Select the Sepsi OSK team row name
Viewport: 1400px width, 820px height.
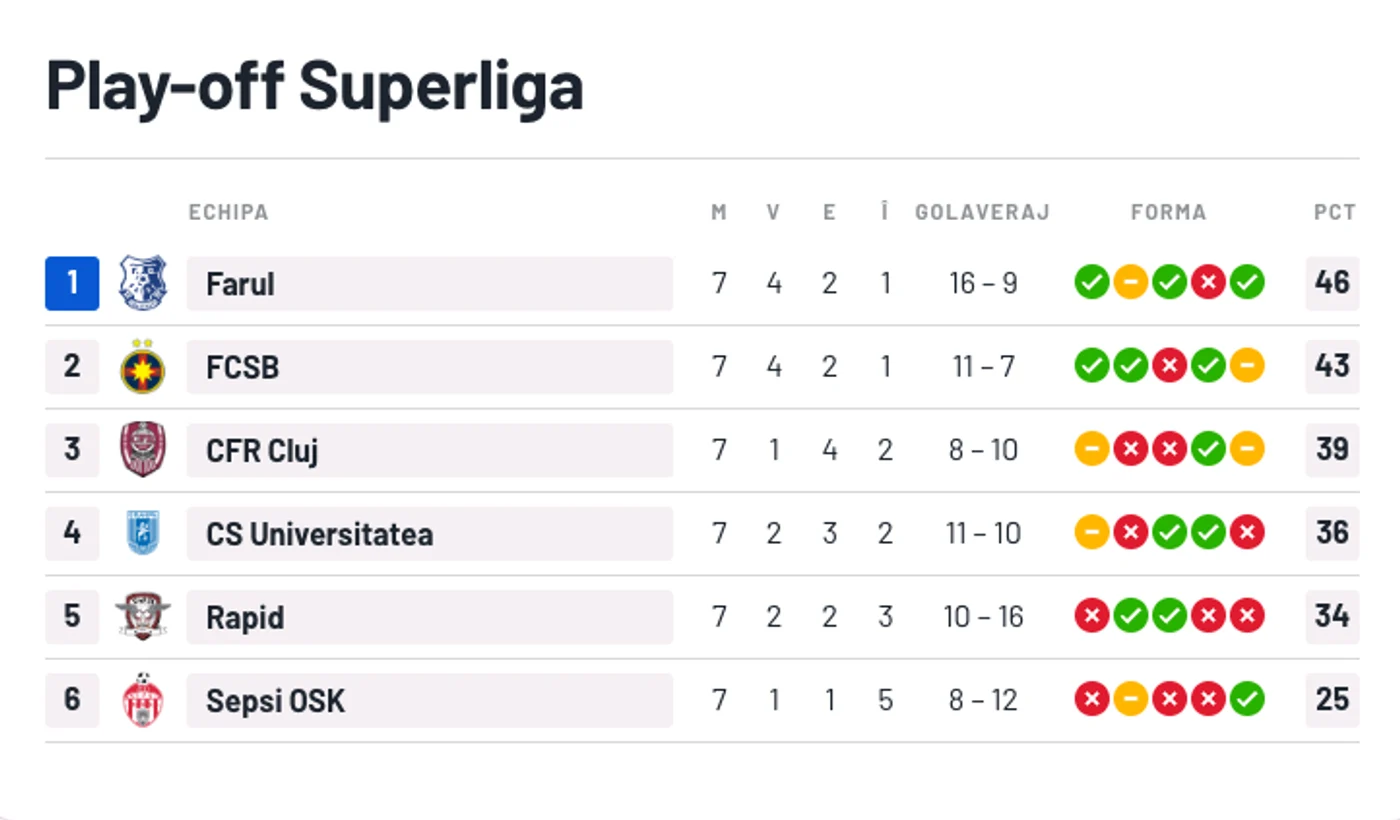coord(430,701)
